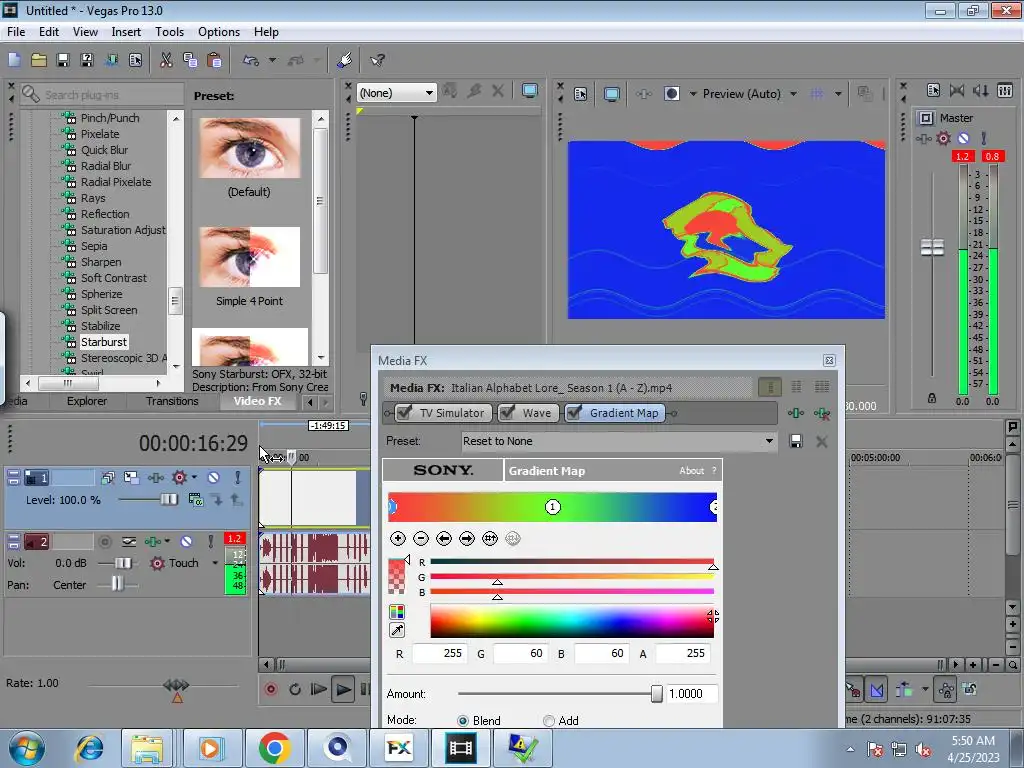Click the Video preview on external monitor icon
1024x768 pixels.
[x=612, y=93]
